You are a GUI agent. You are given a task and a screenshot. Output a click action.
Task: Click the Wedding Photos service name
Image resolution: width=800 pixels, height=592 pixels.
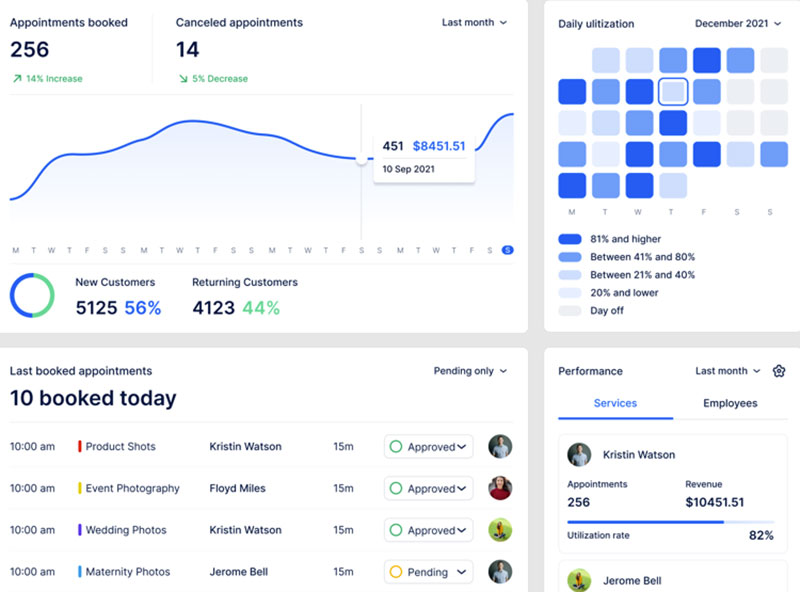[126, 530]
